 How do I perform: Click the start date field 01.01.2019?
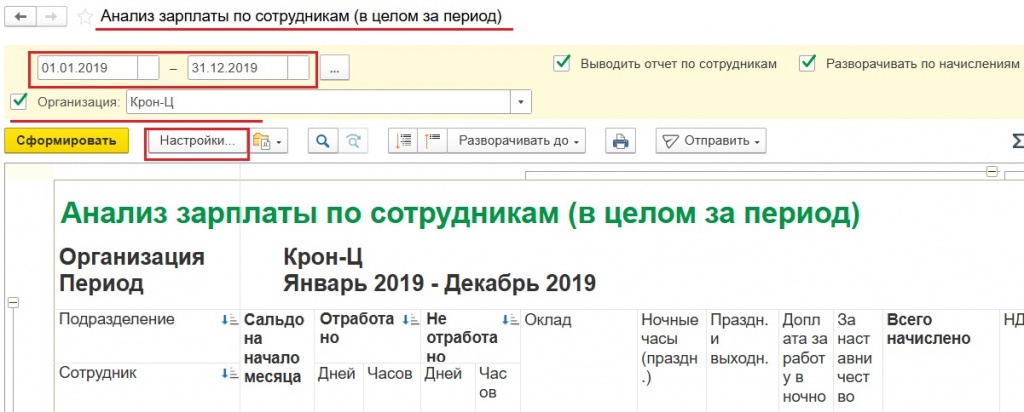88,68
